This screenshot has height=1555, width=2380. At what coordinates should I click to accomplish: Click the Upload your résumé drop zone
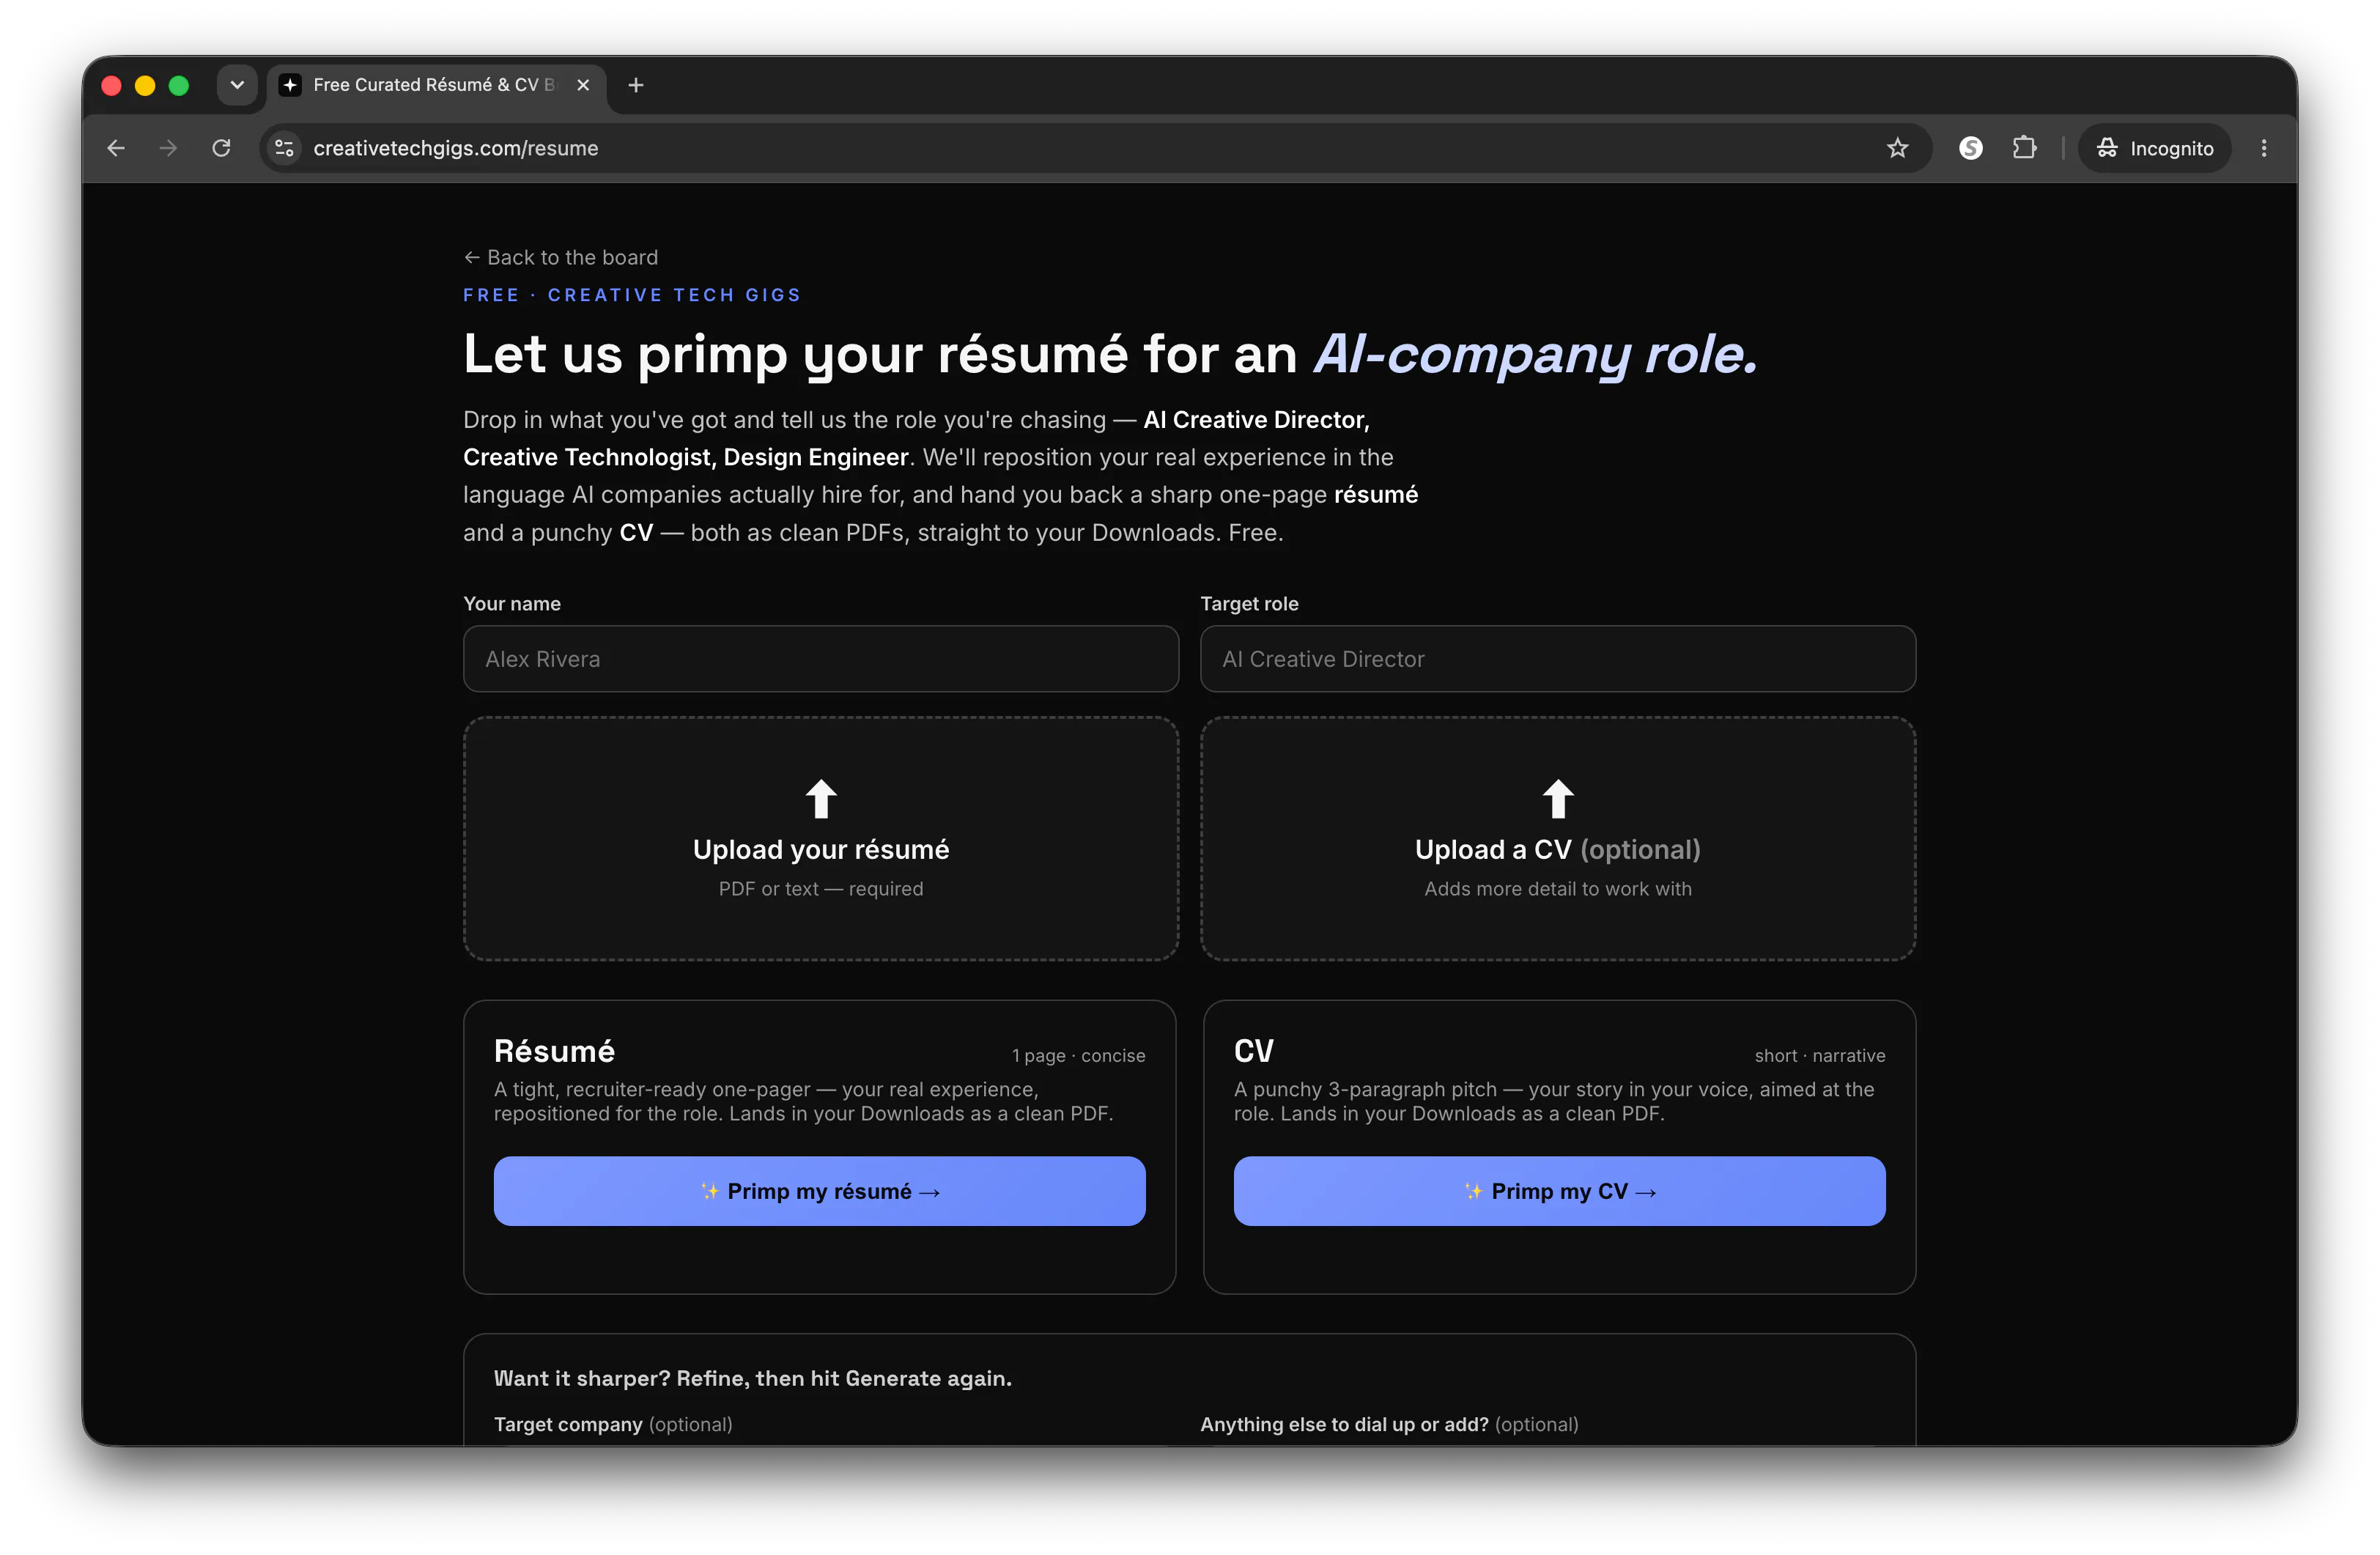820,838
